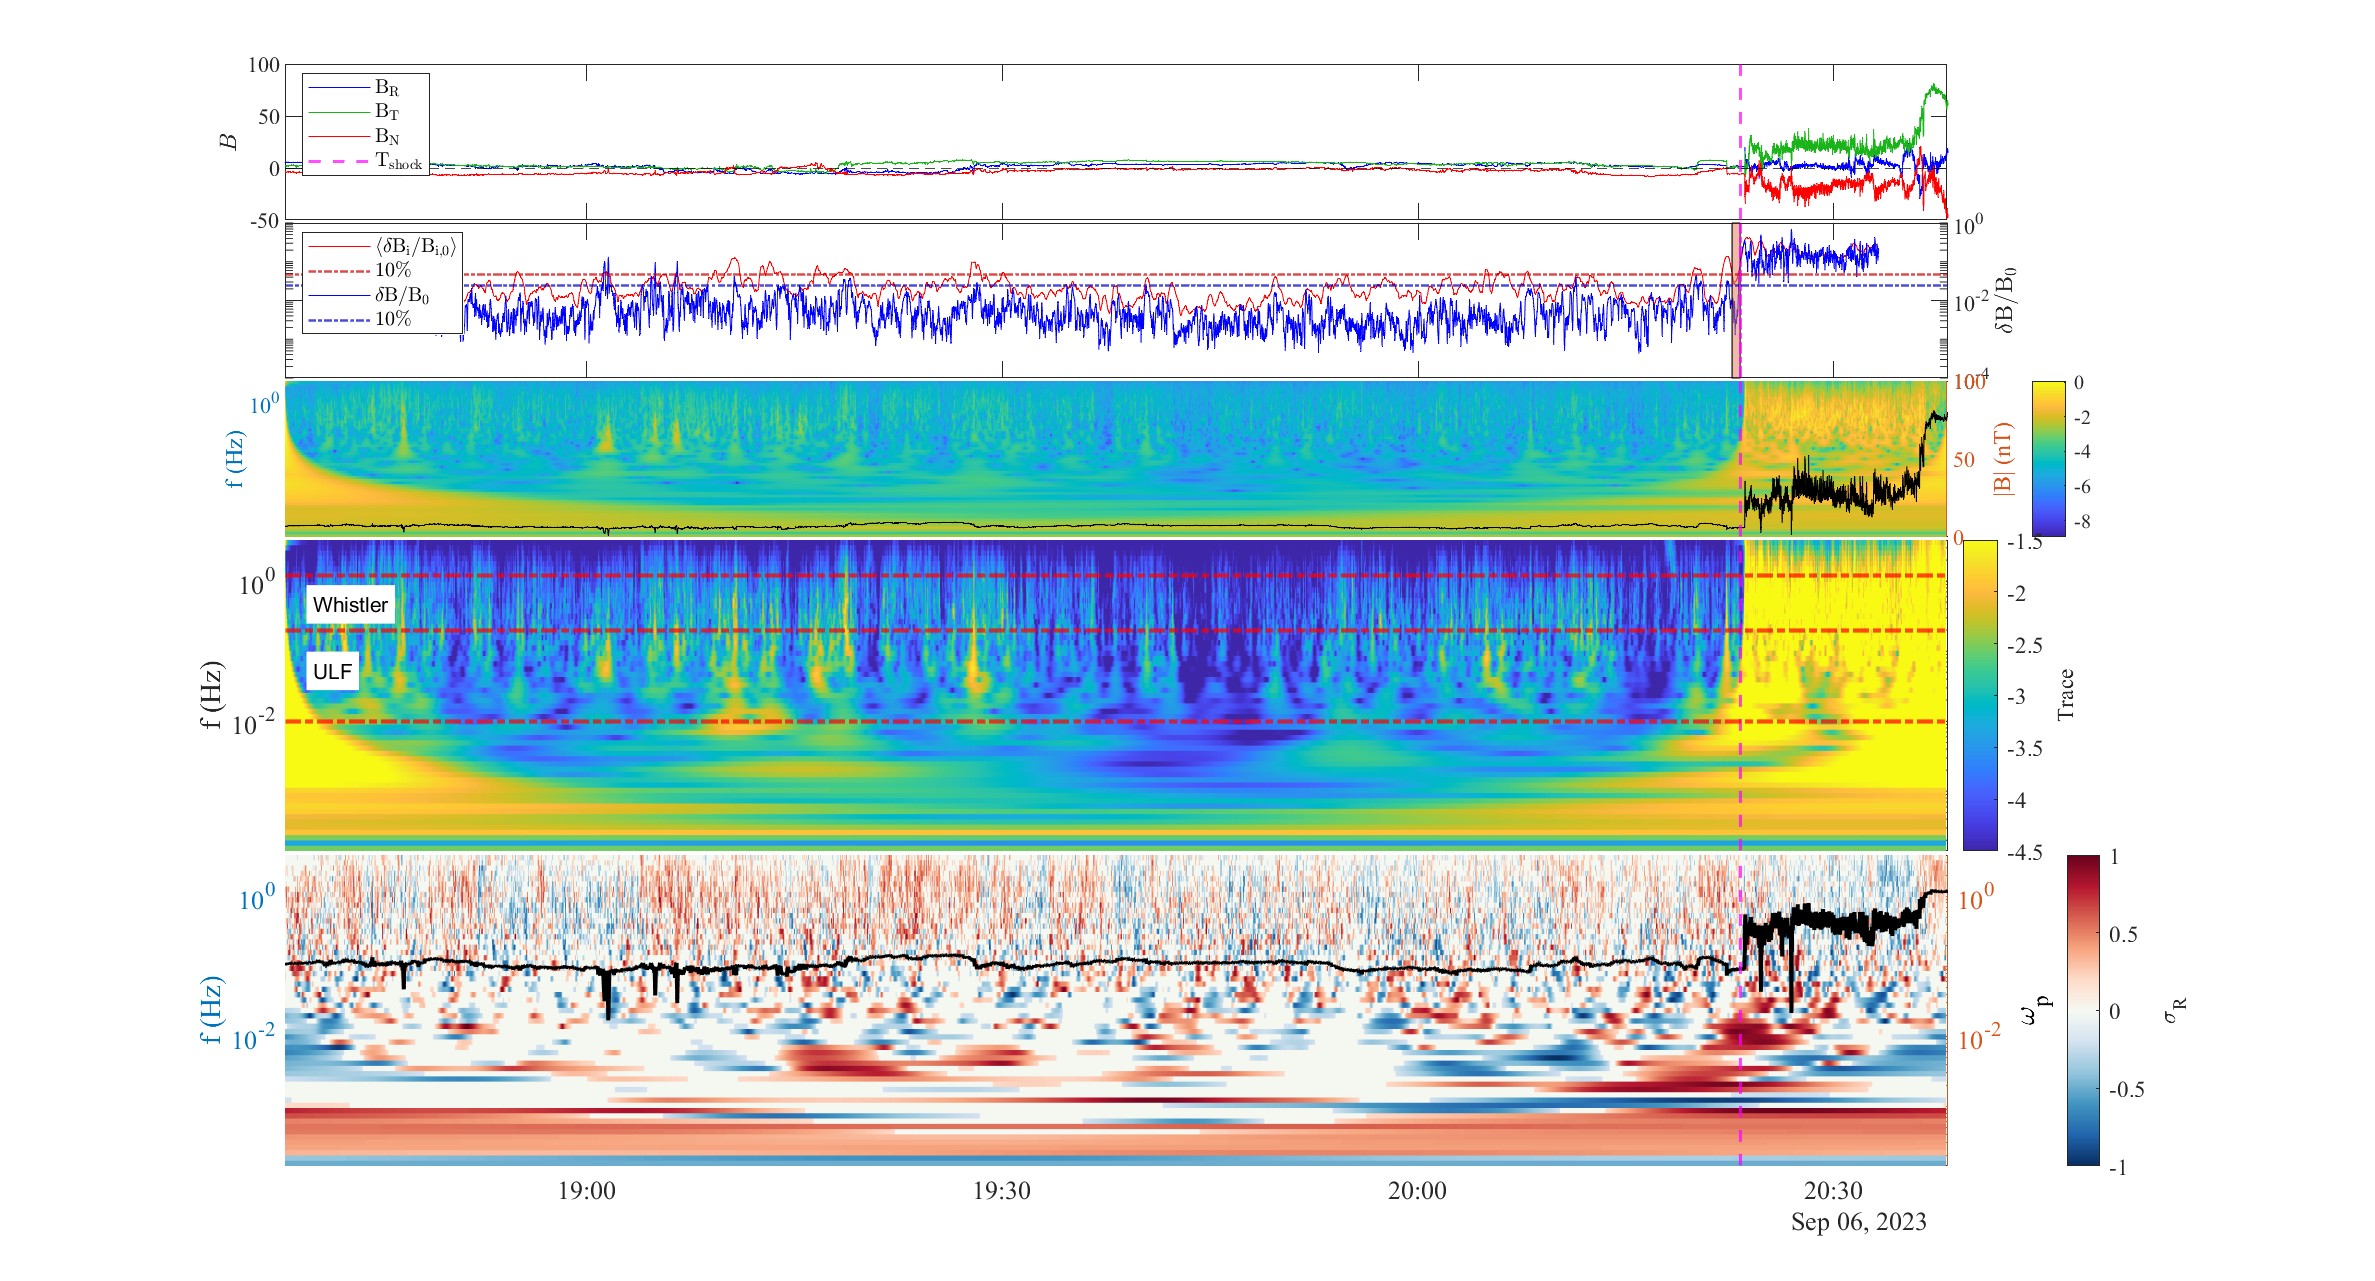Click the B axis label of the top panel

229,142
